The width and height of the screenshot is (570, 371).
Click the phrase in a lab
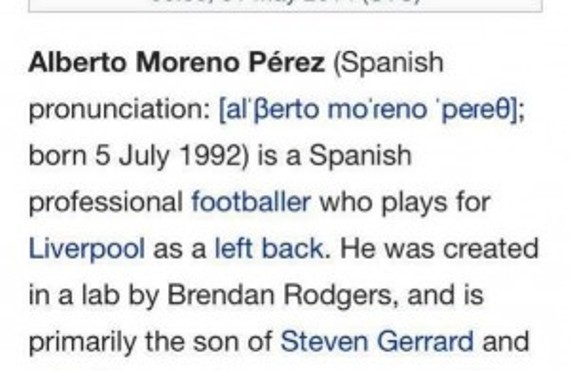coord(74,295)
